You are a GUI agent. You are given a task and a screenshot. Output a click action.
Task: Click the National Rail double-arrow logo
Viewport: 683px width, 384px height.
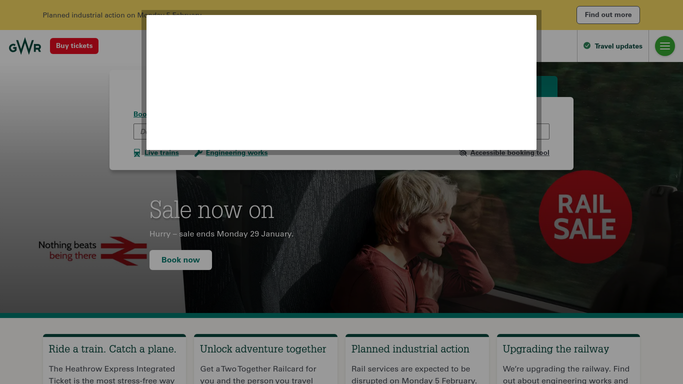click(x=124, y=251)
